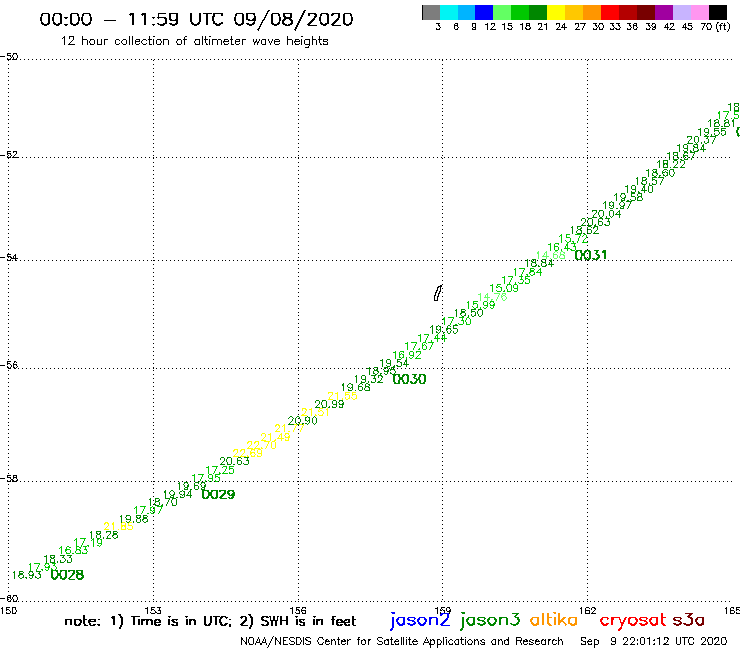Viewport: 740px width, 650px height.
Task: Click the 16.43 wave height value
Action: tap(562, 247)
